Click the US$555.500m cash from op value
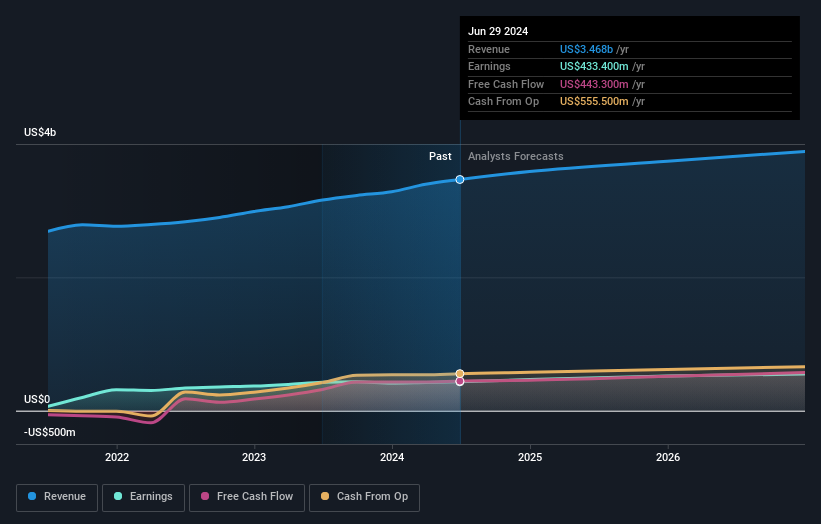The image size is (821, 524). coord(594,102)
